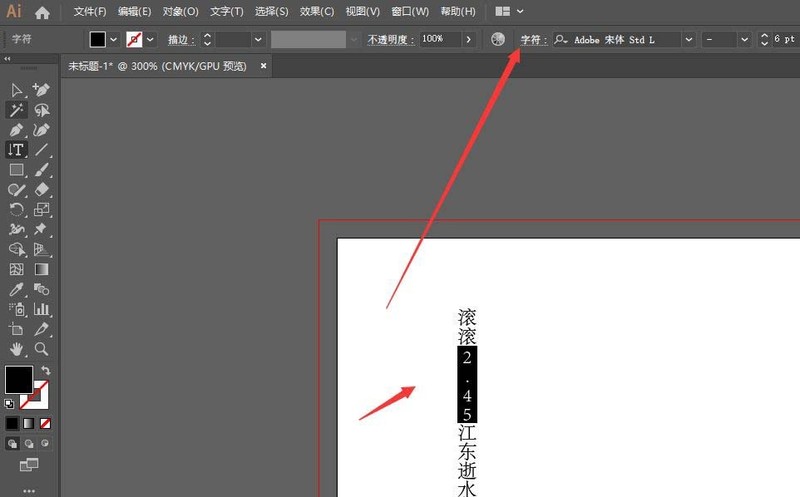Viewport: 800px width, 497px height.
Task: Select the Zoom magnifier tool
Action: click(x=42, y=349)
